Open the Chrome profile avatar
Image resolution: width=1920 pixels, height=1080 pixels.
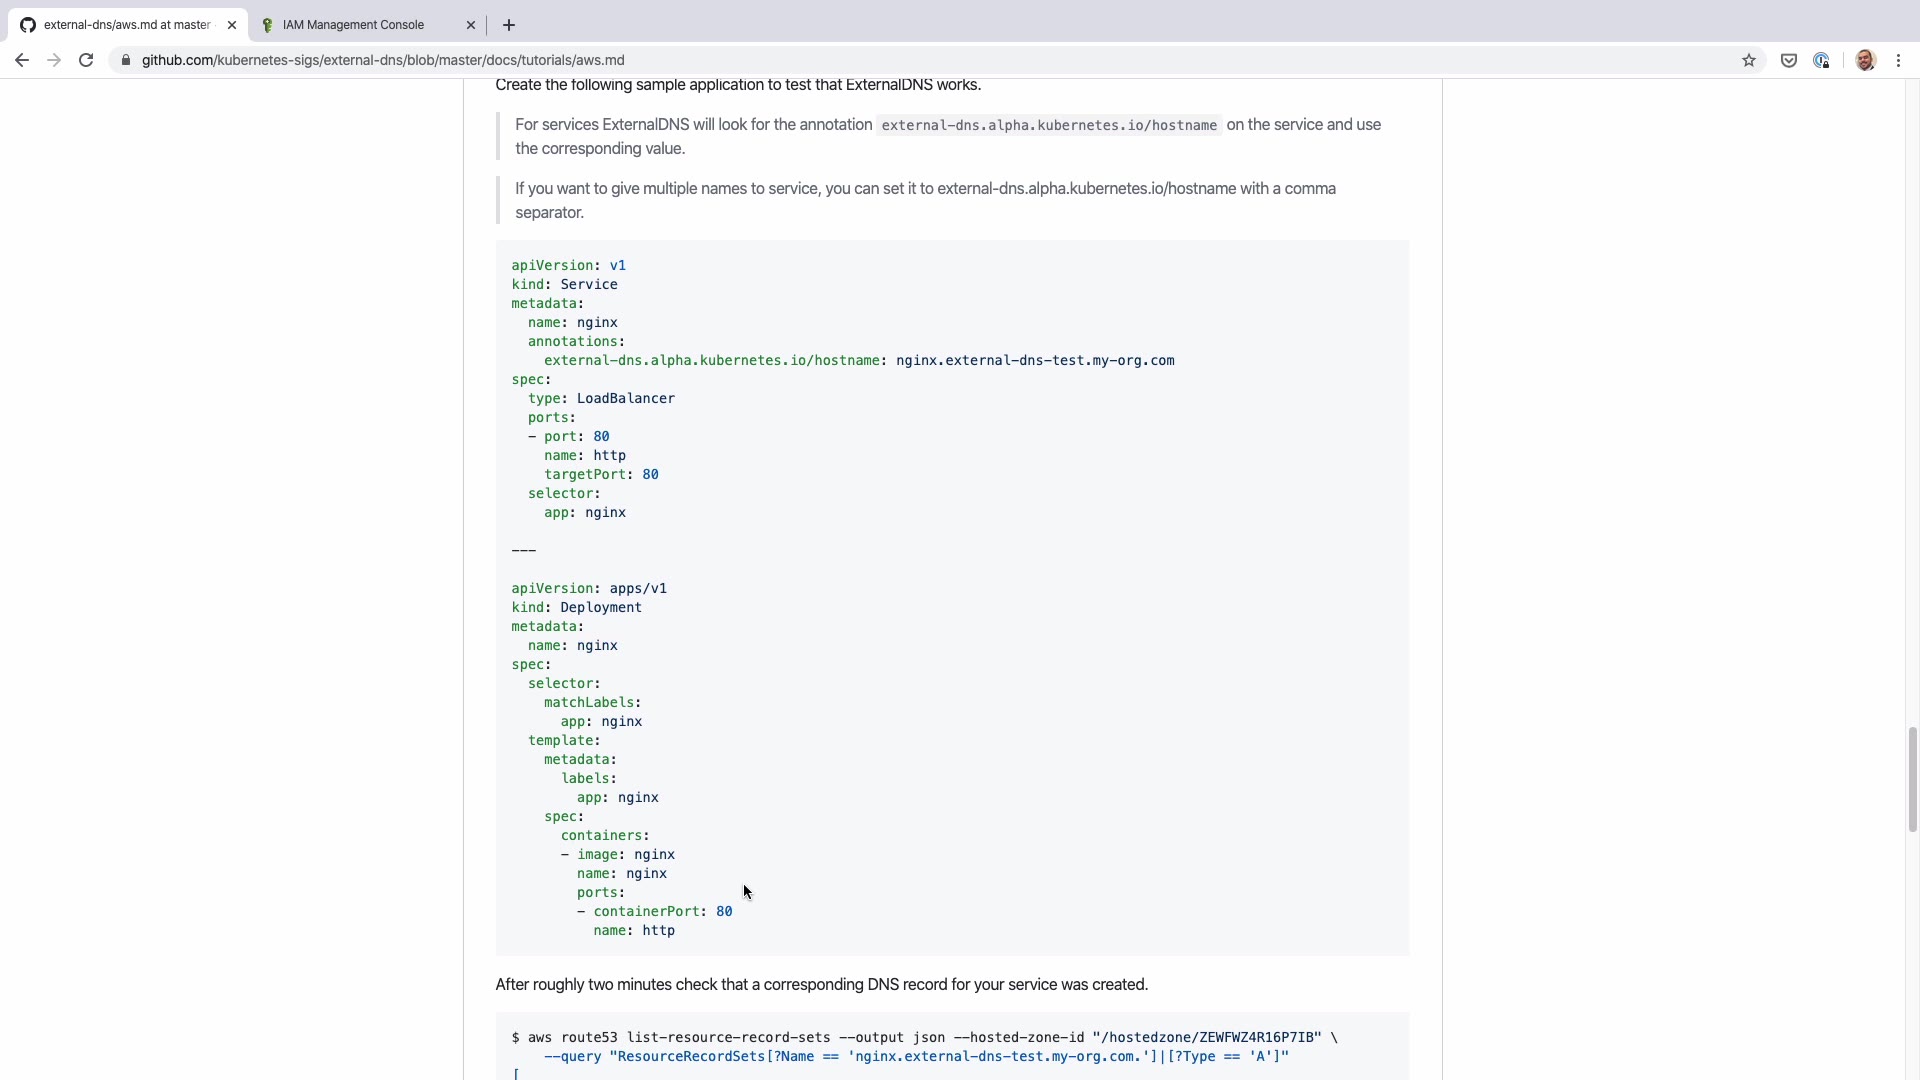pos(1865,60)
